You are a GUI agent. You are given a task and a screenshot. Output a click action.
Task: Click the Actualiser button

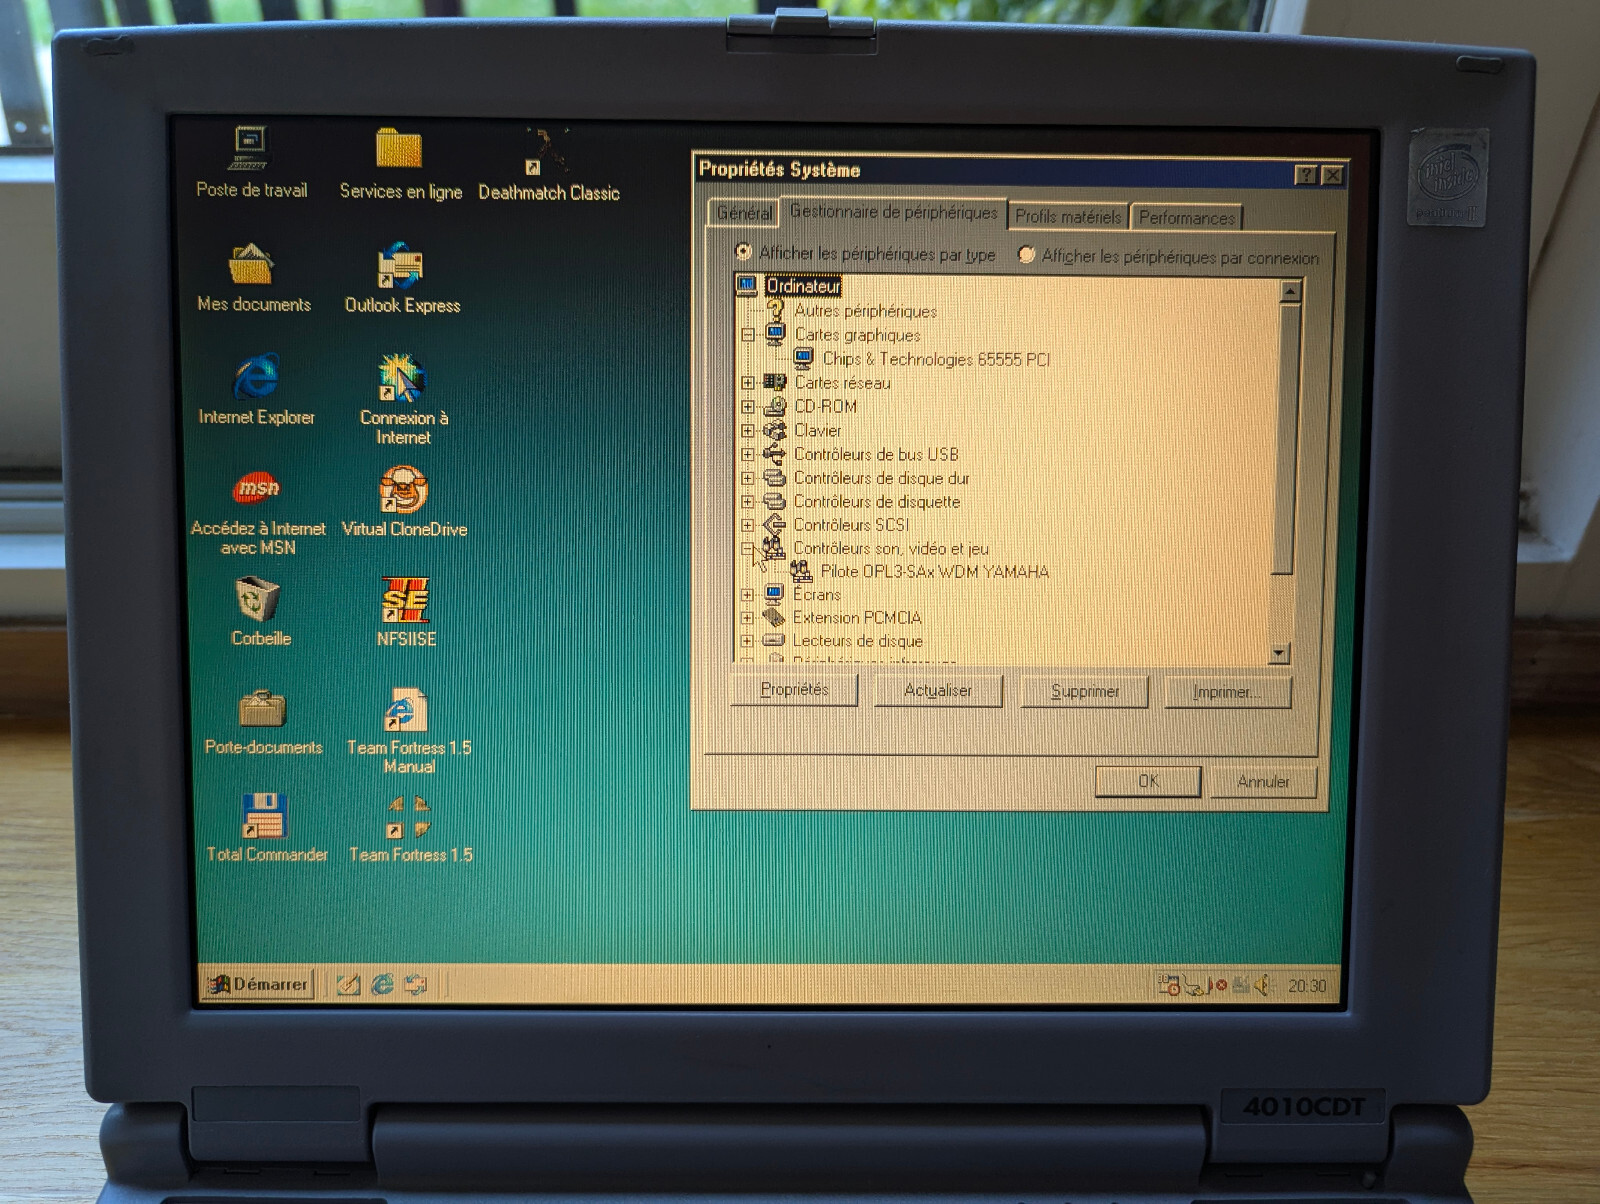[x=938, y=691]
